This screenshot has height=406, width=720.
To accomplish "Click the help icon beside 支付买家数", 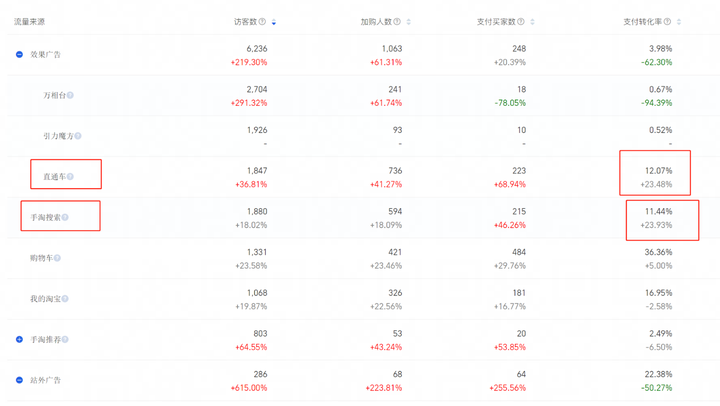I will point(521,21).
